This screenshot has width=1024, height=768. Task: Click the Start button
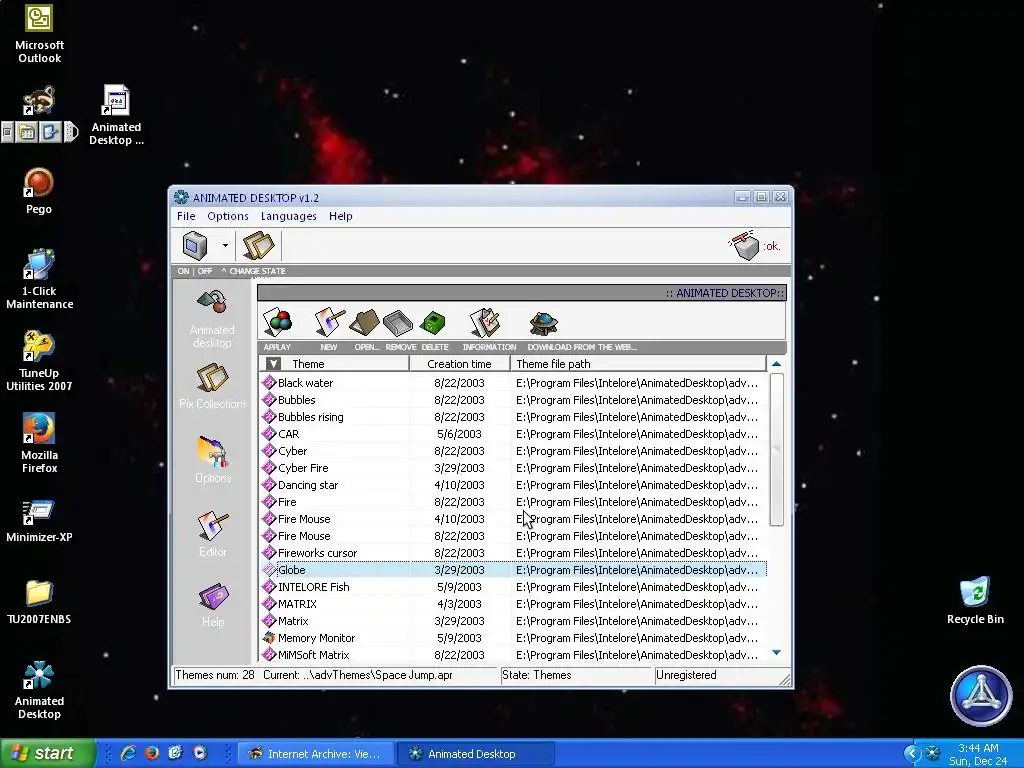(x=47, y=753)
